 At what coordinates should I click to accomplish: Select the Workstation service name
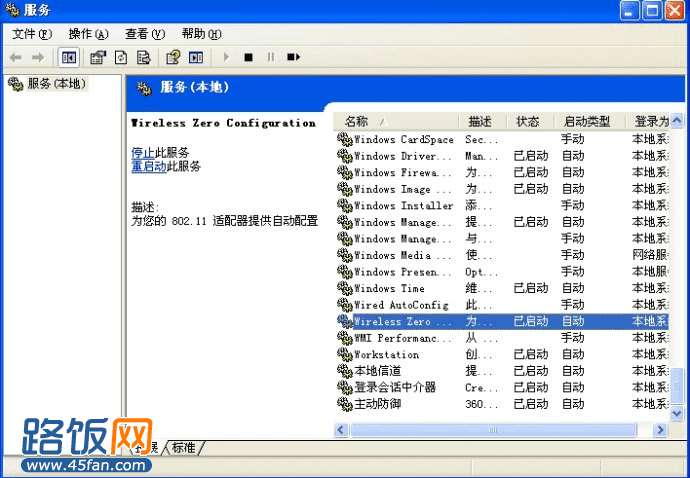(387, 354)
